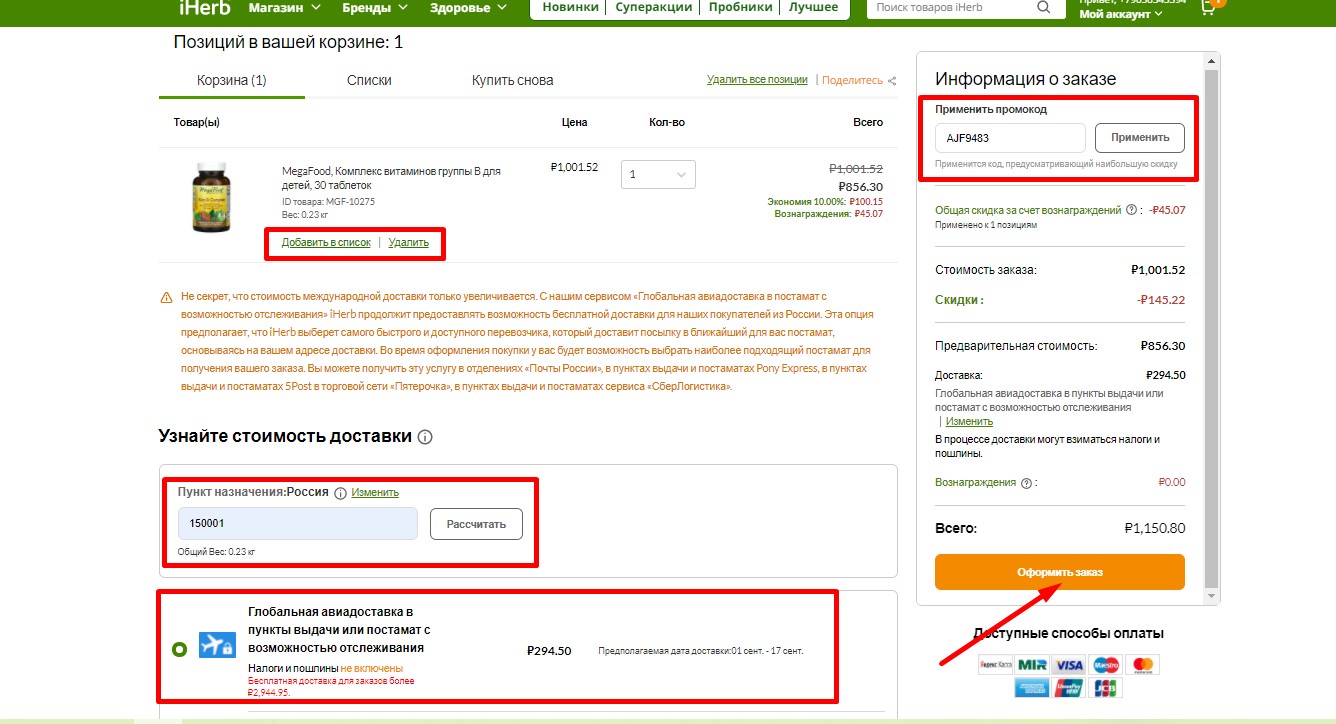Switch to the Купить снова tab
The width and height of the screenshot is (1336, 724).
(x=512, y=80)
